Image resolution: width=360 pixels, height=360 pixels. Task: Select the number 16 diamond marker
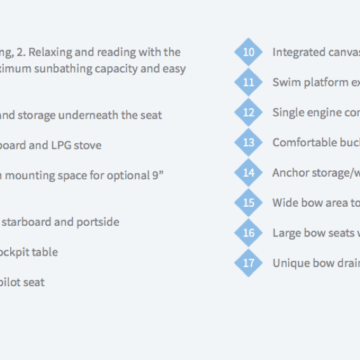[249, 233]
